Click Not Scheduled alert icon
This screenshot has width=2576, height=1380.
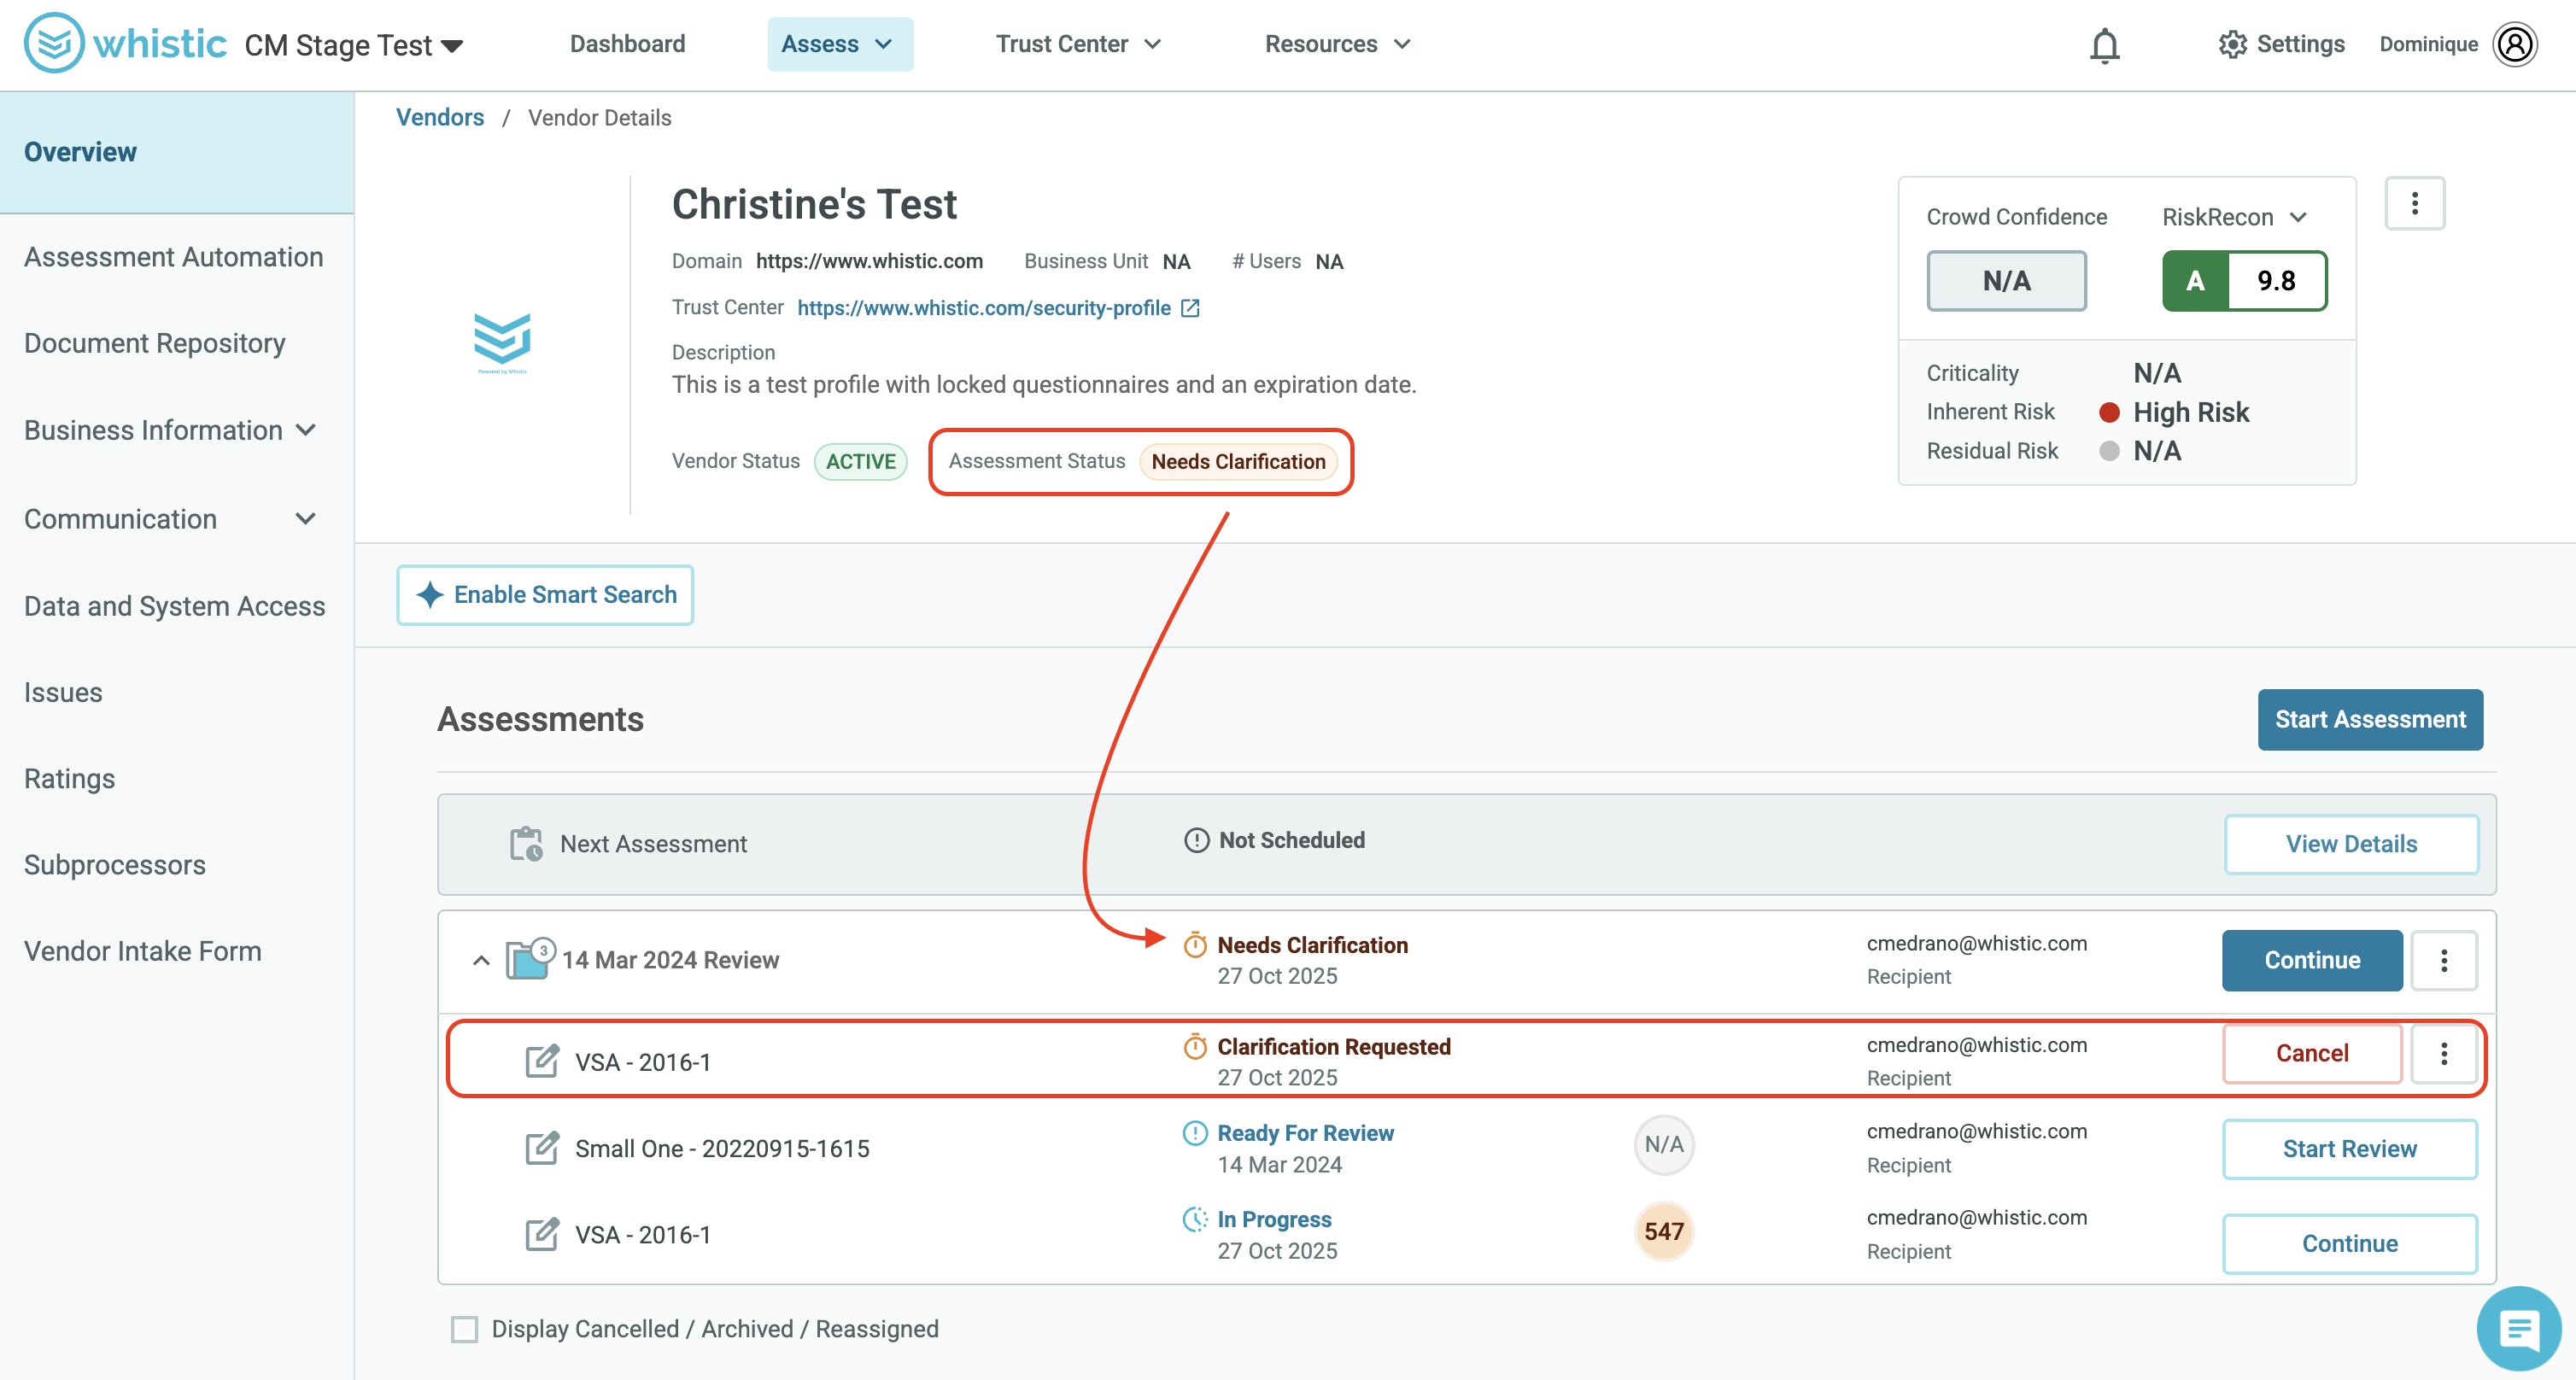point(1196,840)
